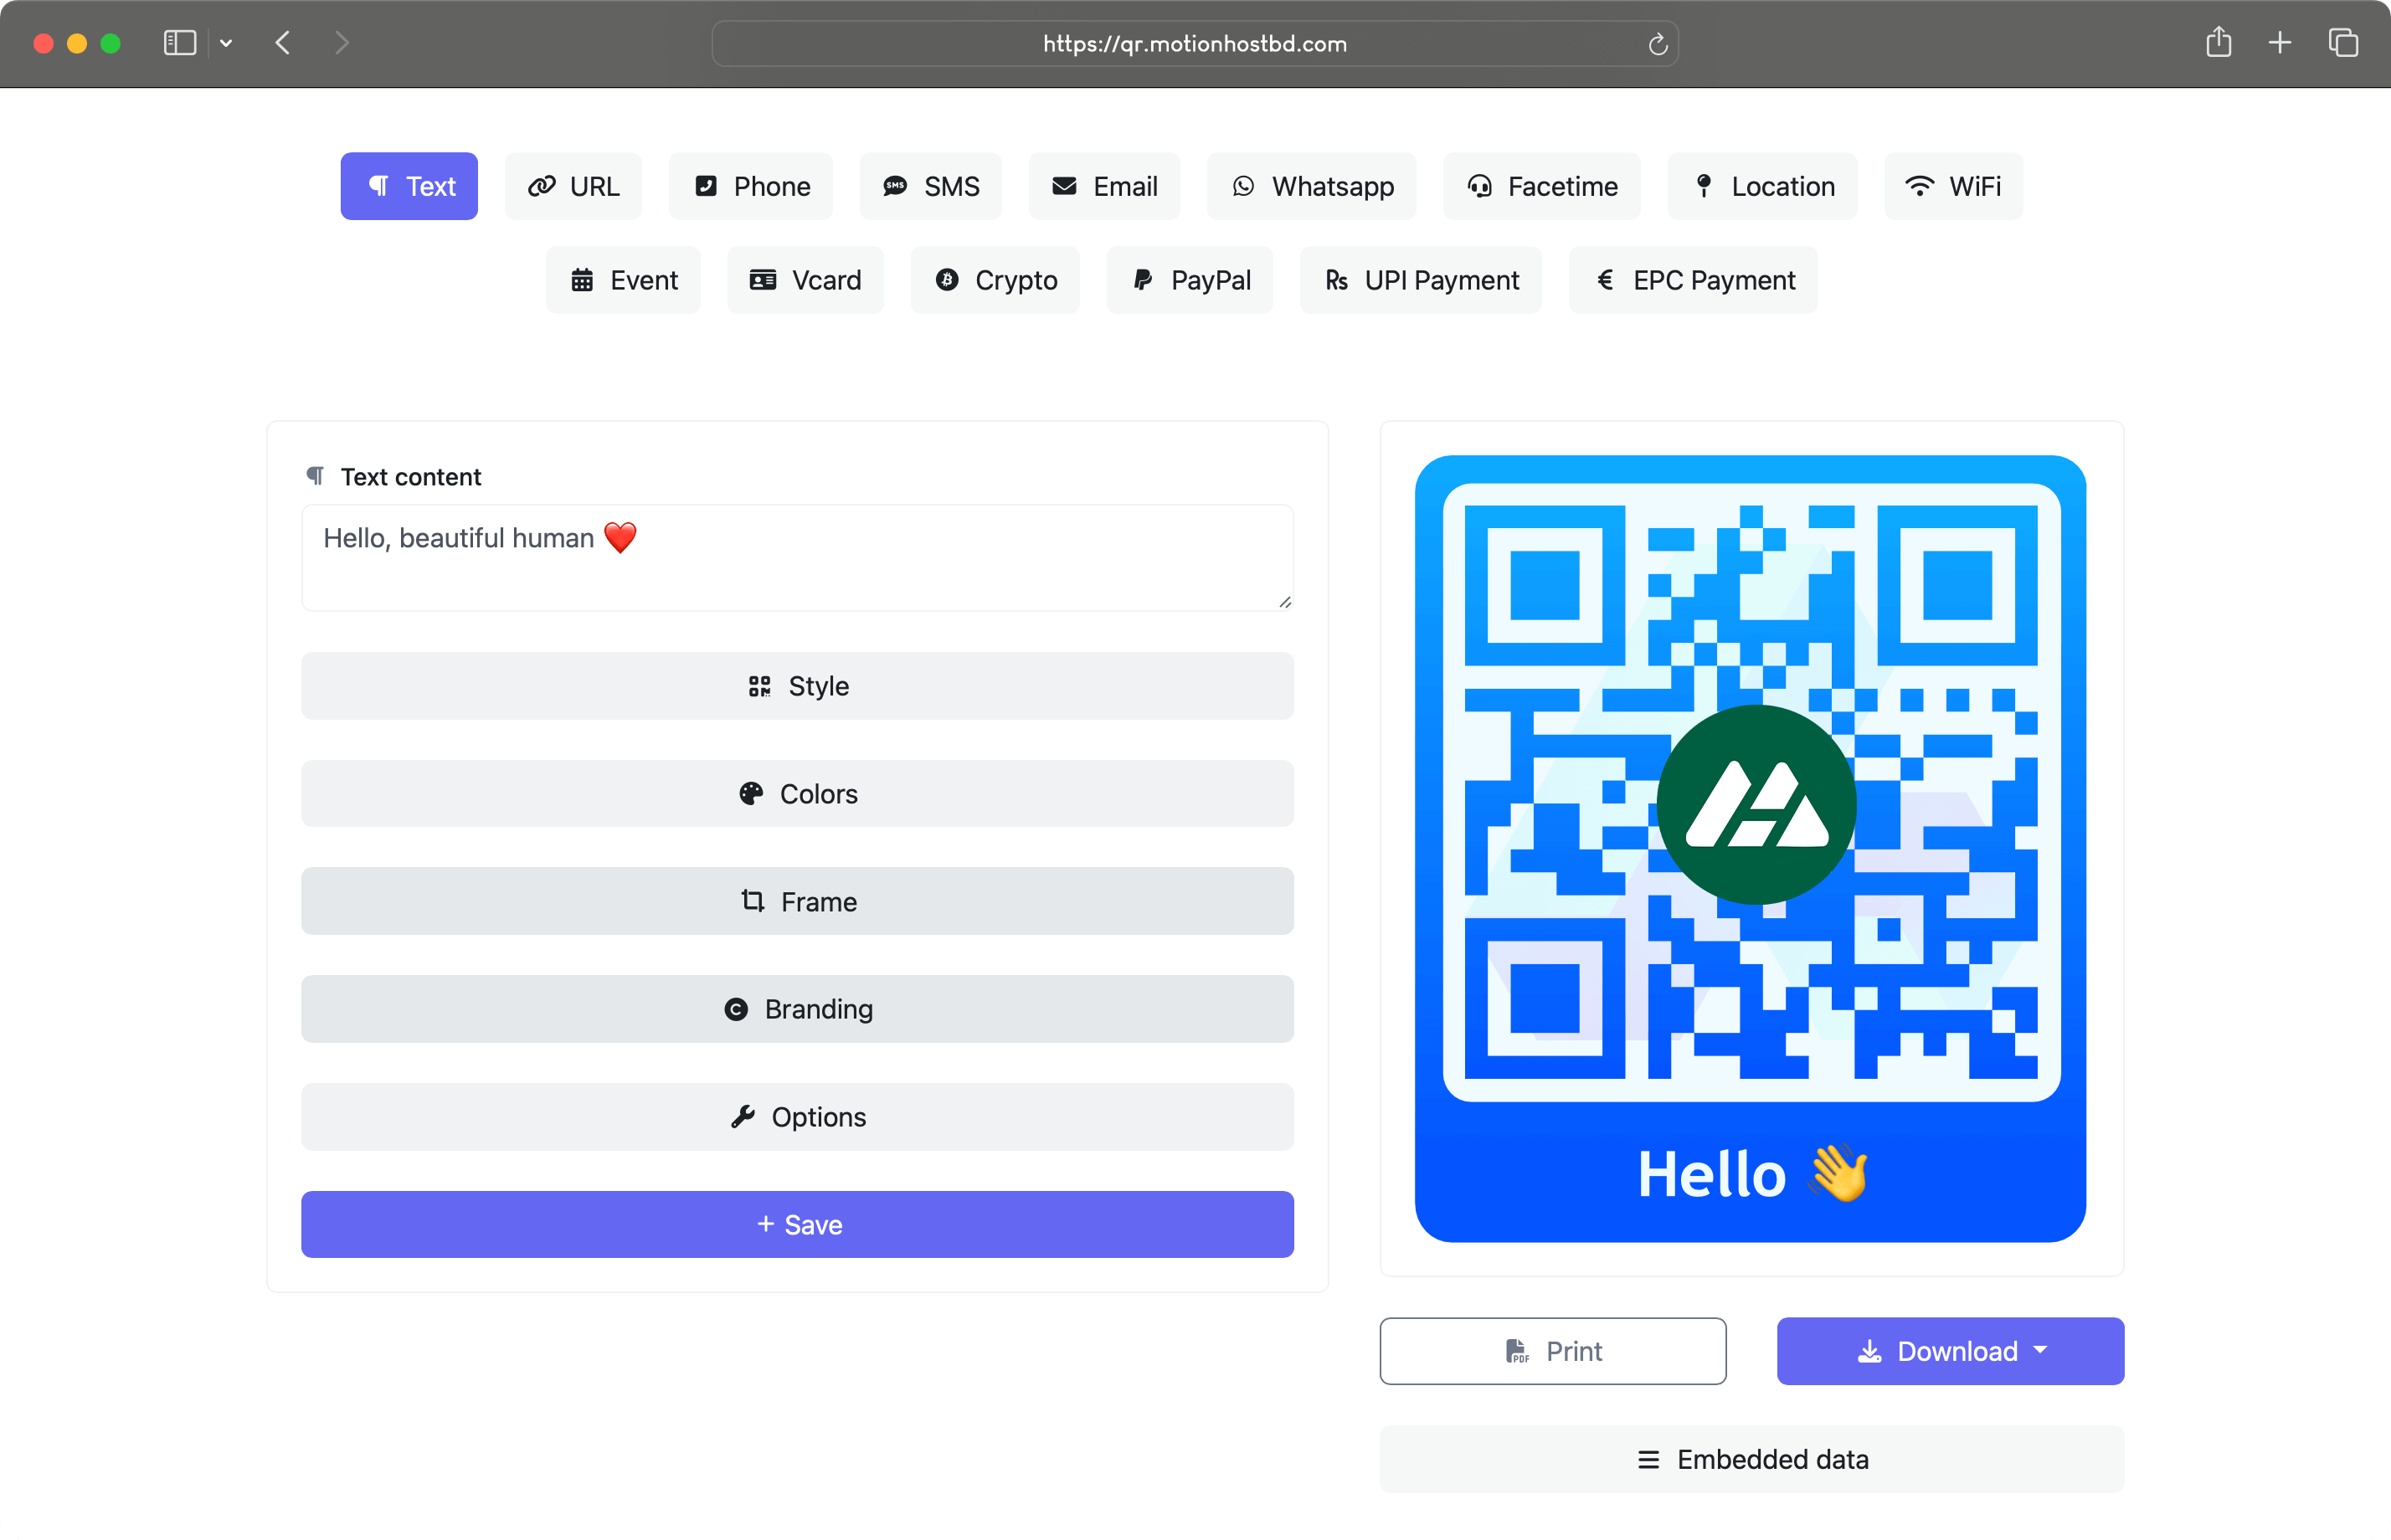Switch to the URL tab
Screen dimensions: 2391x1540
pos(573,186)
